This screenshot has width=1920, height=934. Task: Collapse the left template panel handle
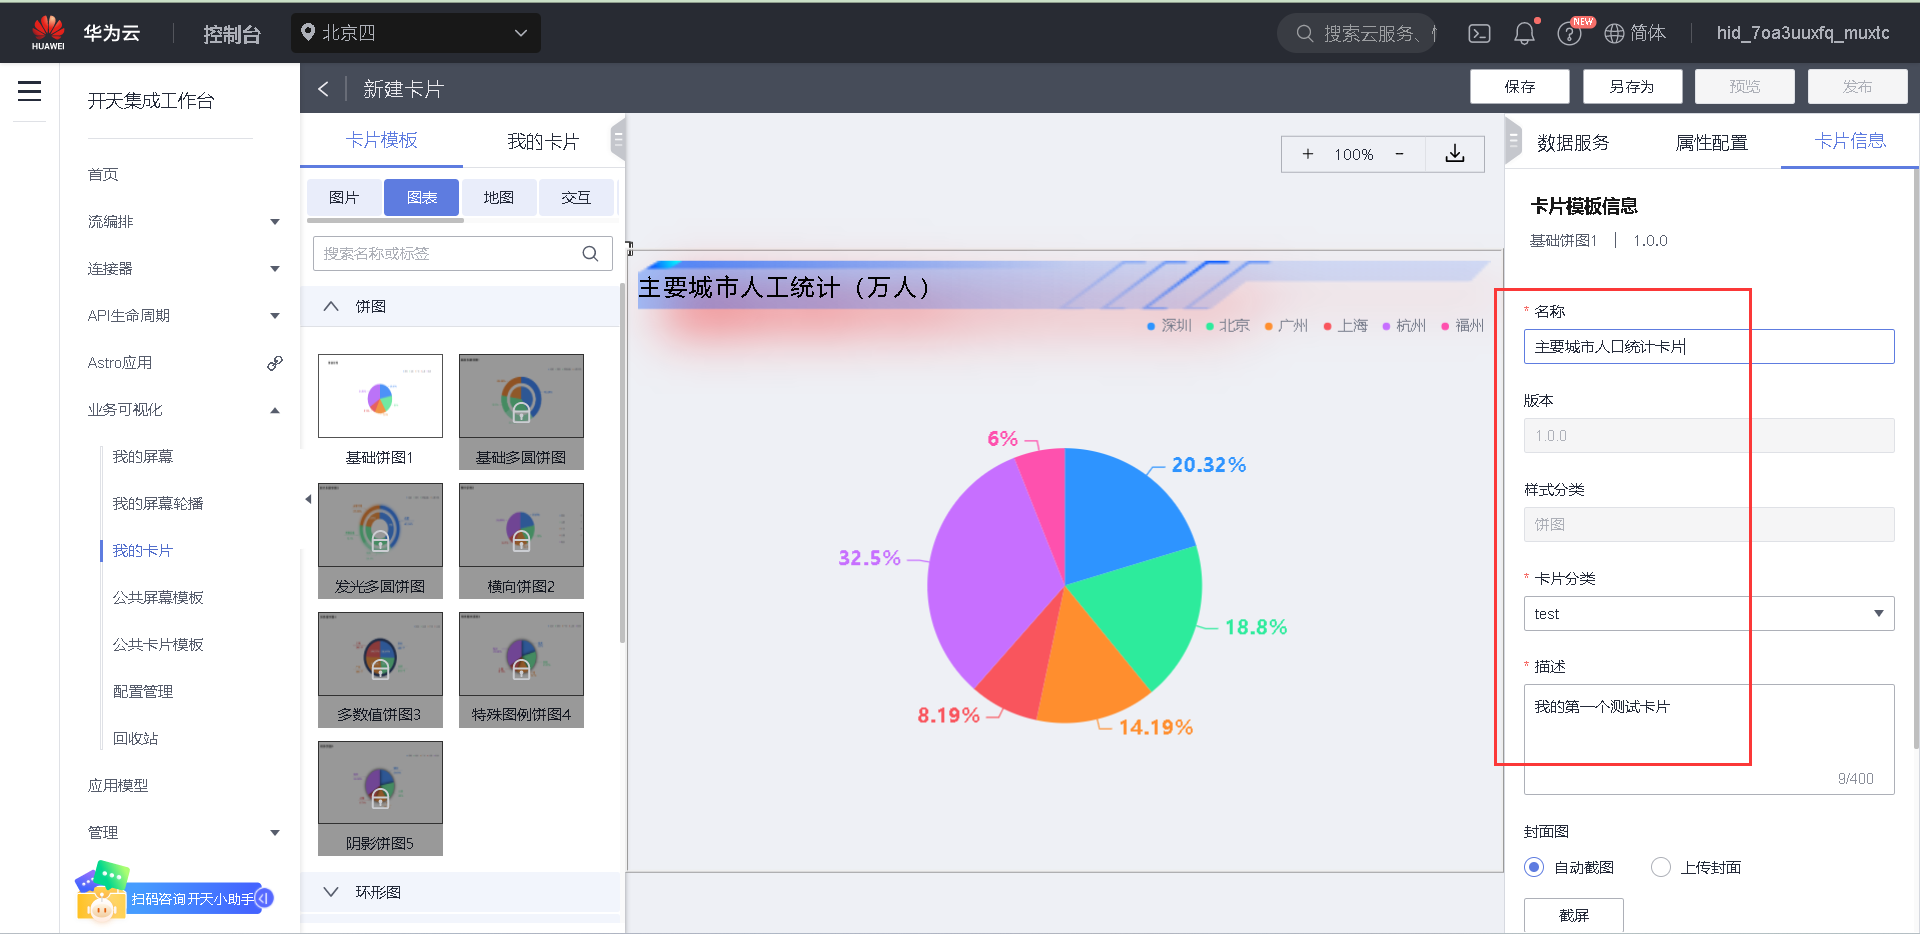click(x=618, y=141)
